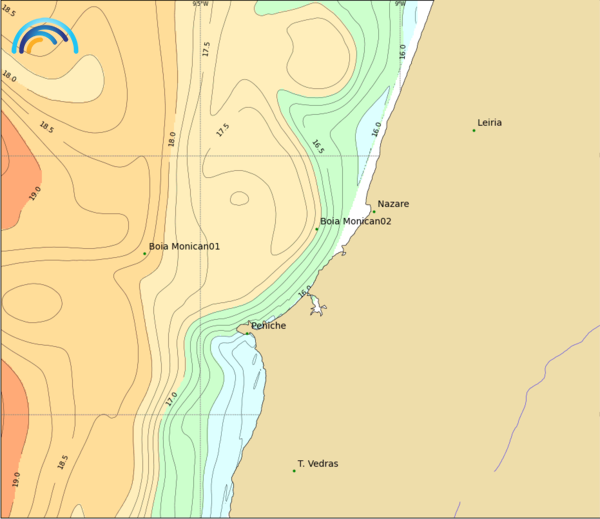Click the 9.5°W longitude label
Screen dimensions: 600x519
201,4
